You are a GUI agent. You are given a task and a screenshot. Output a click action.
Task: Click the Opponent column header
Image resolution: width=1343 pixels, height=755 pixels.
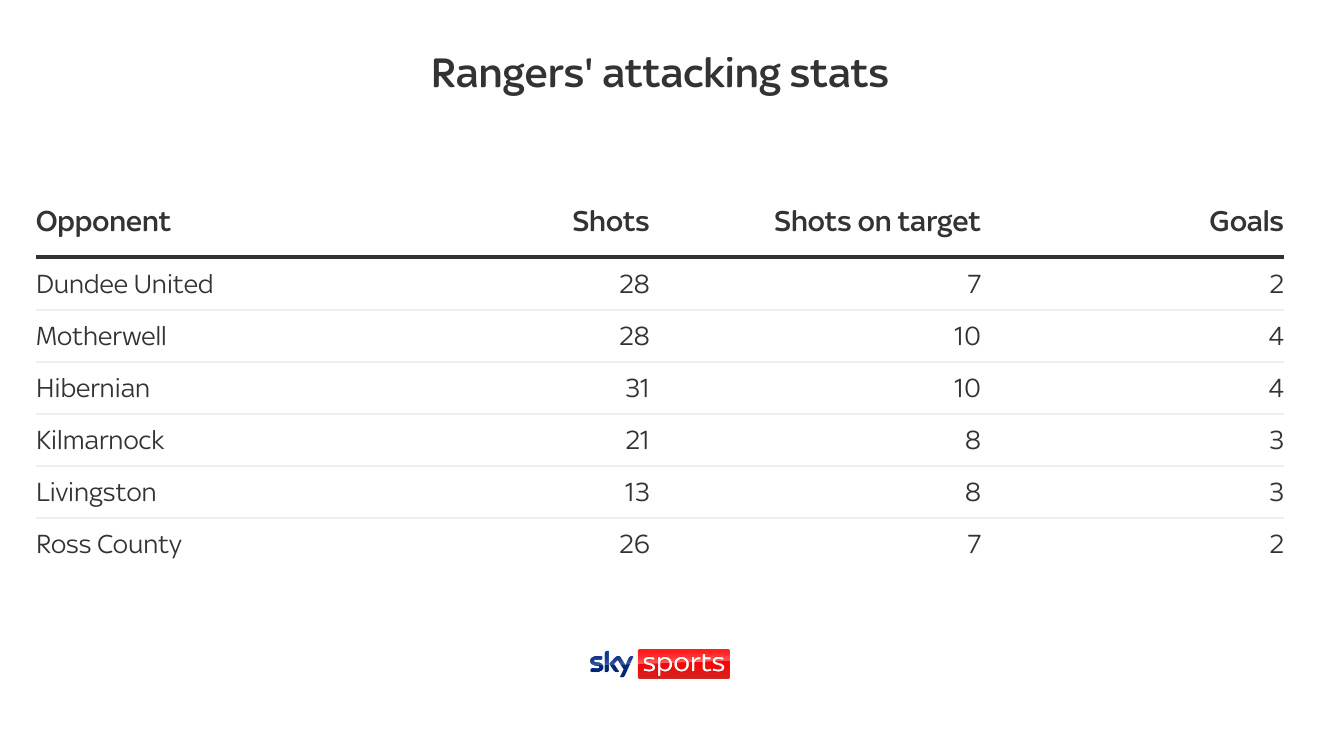tap(103, 221)
